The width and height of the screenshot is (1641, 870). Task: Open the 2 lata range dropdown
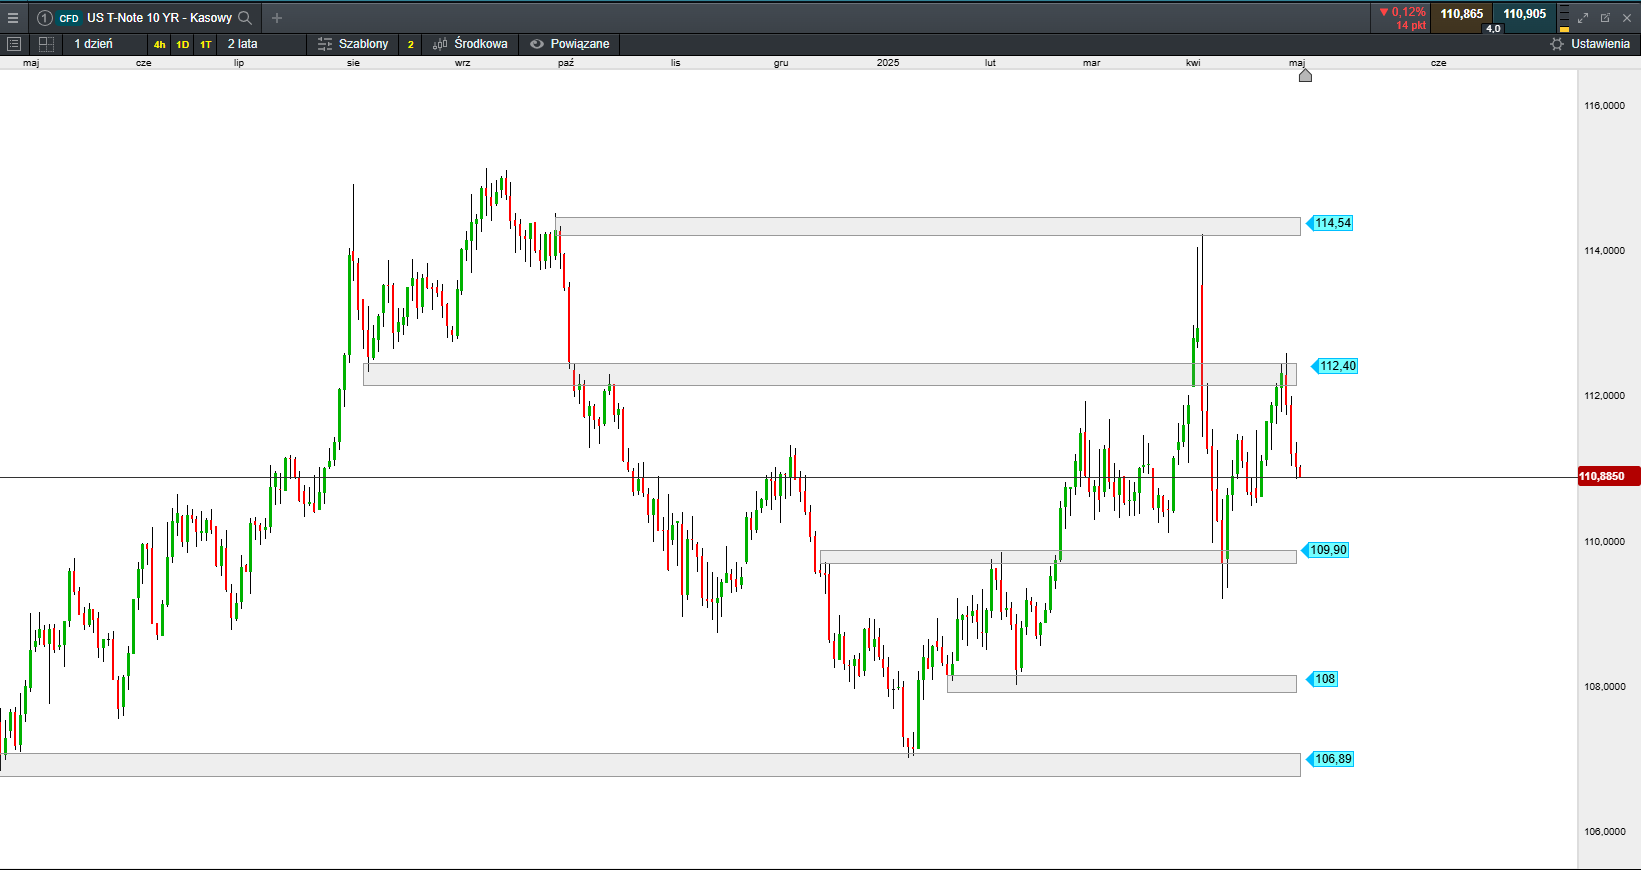(x=262, y=44)
